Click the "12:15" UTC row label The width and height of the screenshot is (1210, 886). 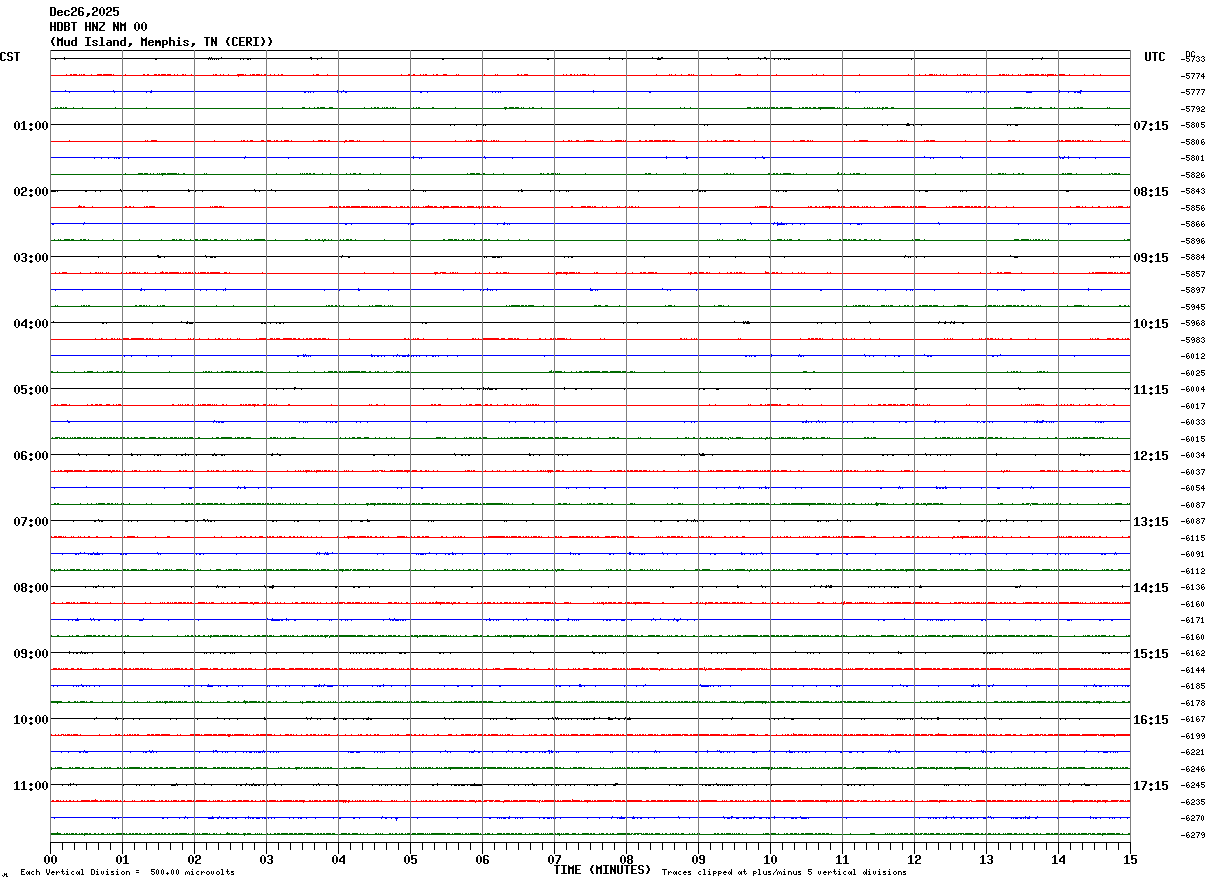point(1151,455)
